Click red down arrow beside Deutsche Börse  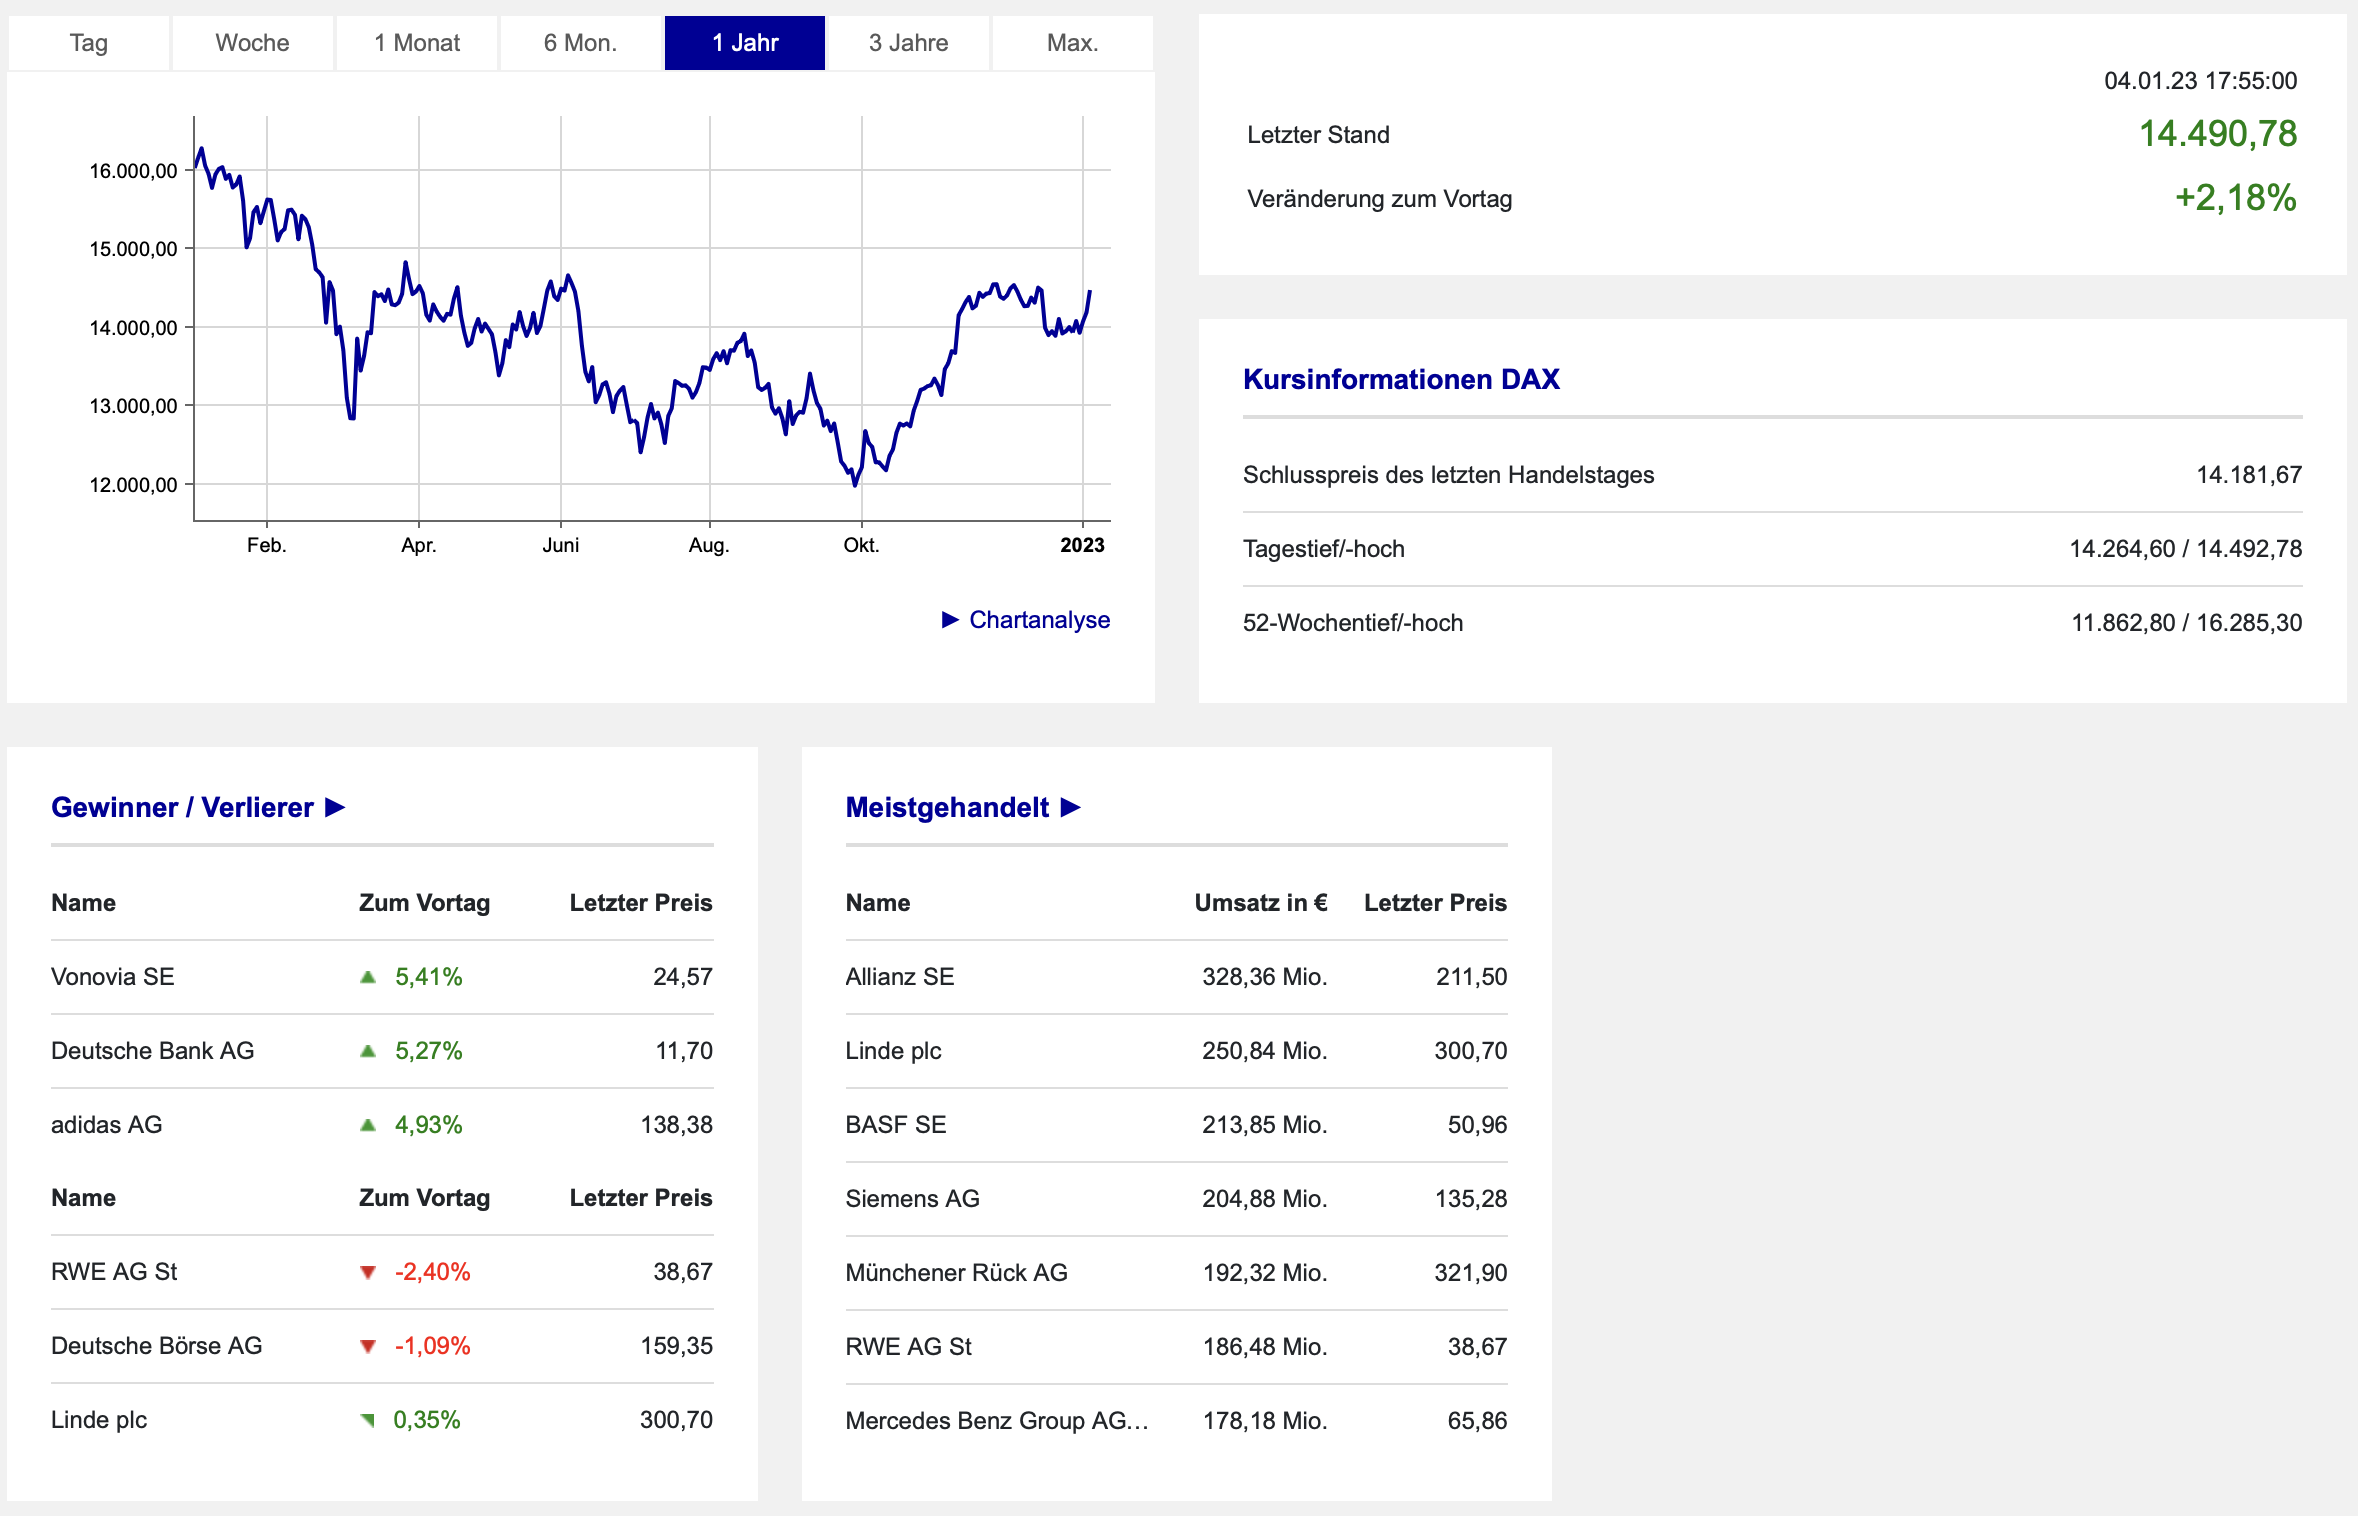coord(368,1346)
